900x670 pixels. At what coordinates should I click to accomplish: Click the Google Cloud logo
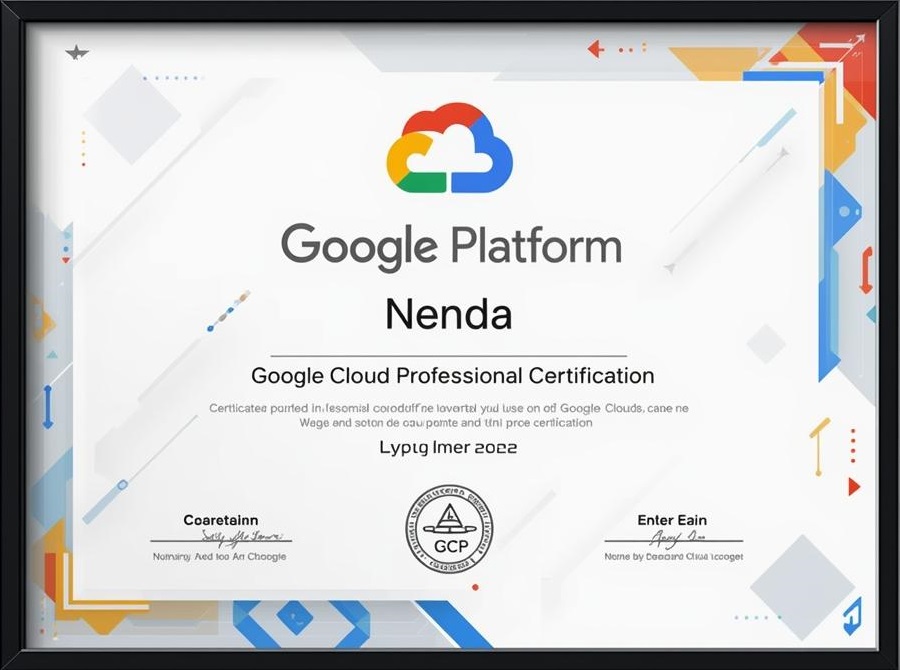449,148
